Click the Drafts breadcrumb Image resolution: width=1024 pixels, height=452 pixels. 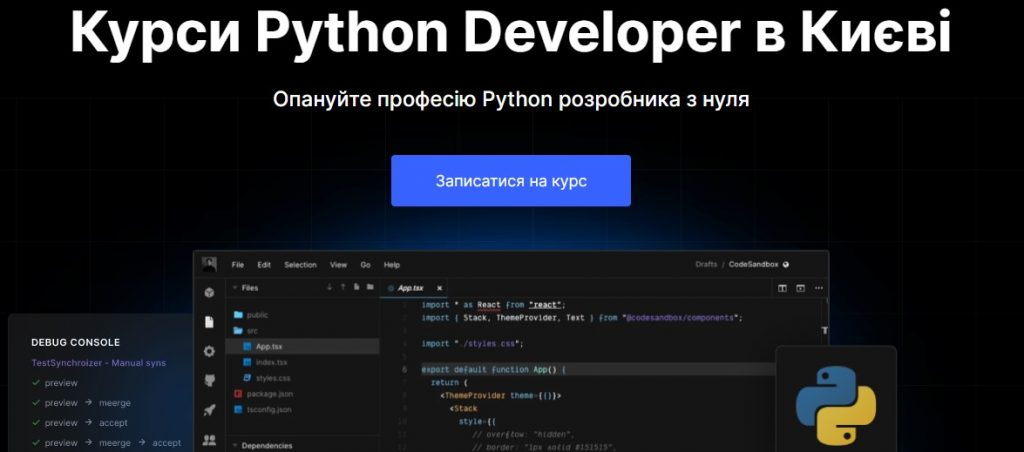tap(706, 265)
